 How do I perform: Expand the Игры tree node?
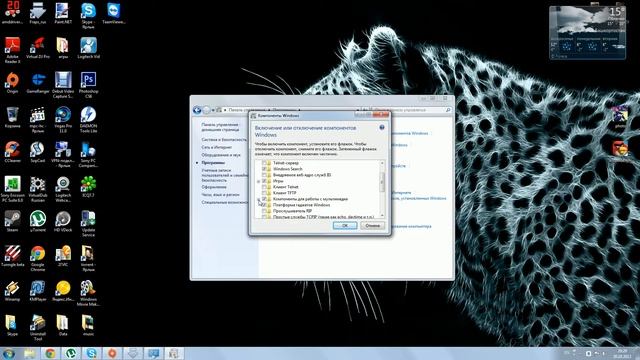pos(258,181)
